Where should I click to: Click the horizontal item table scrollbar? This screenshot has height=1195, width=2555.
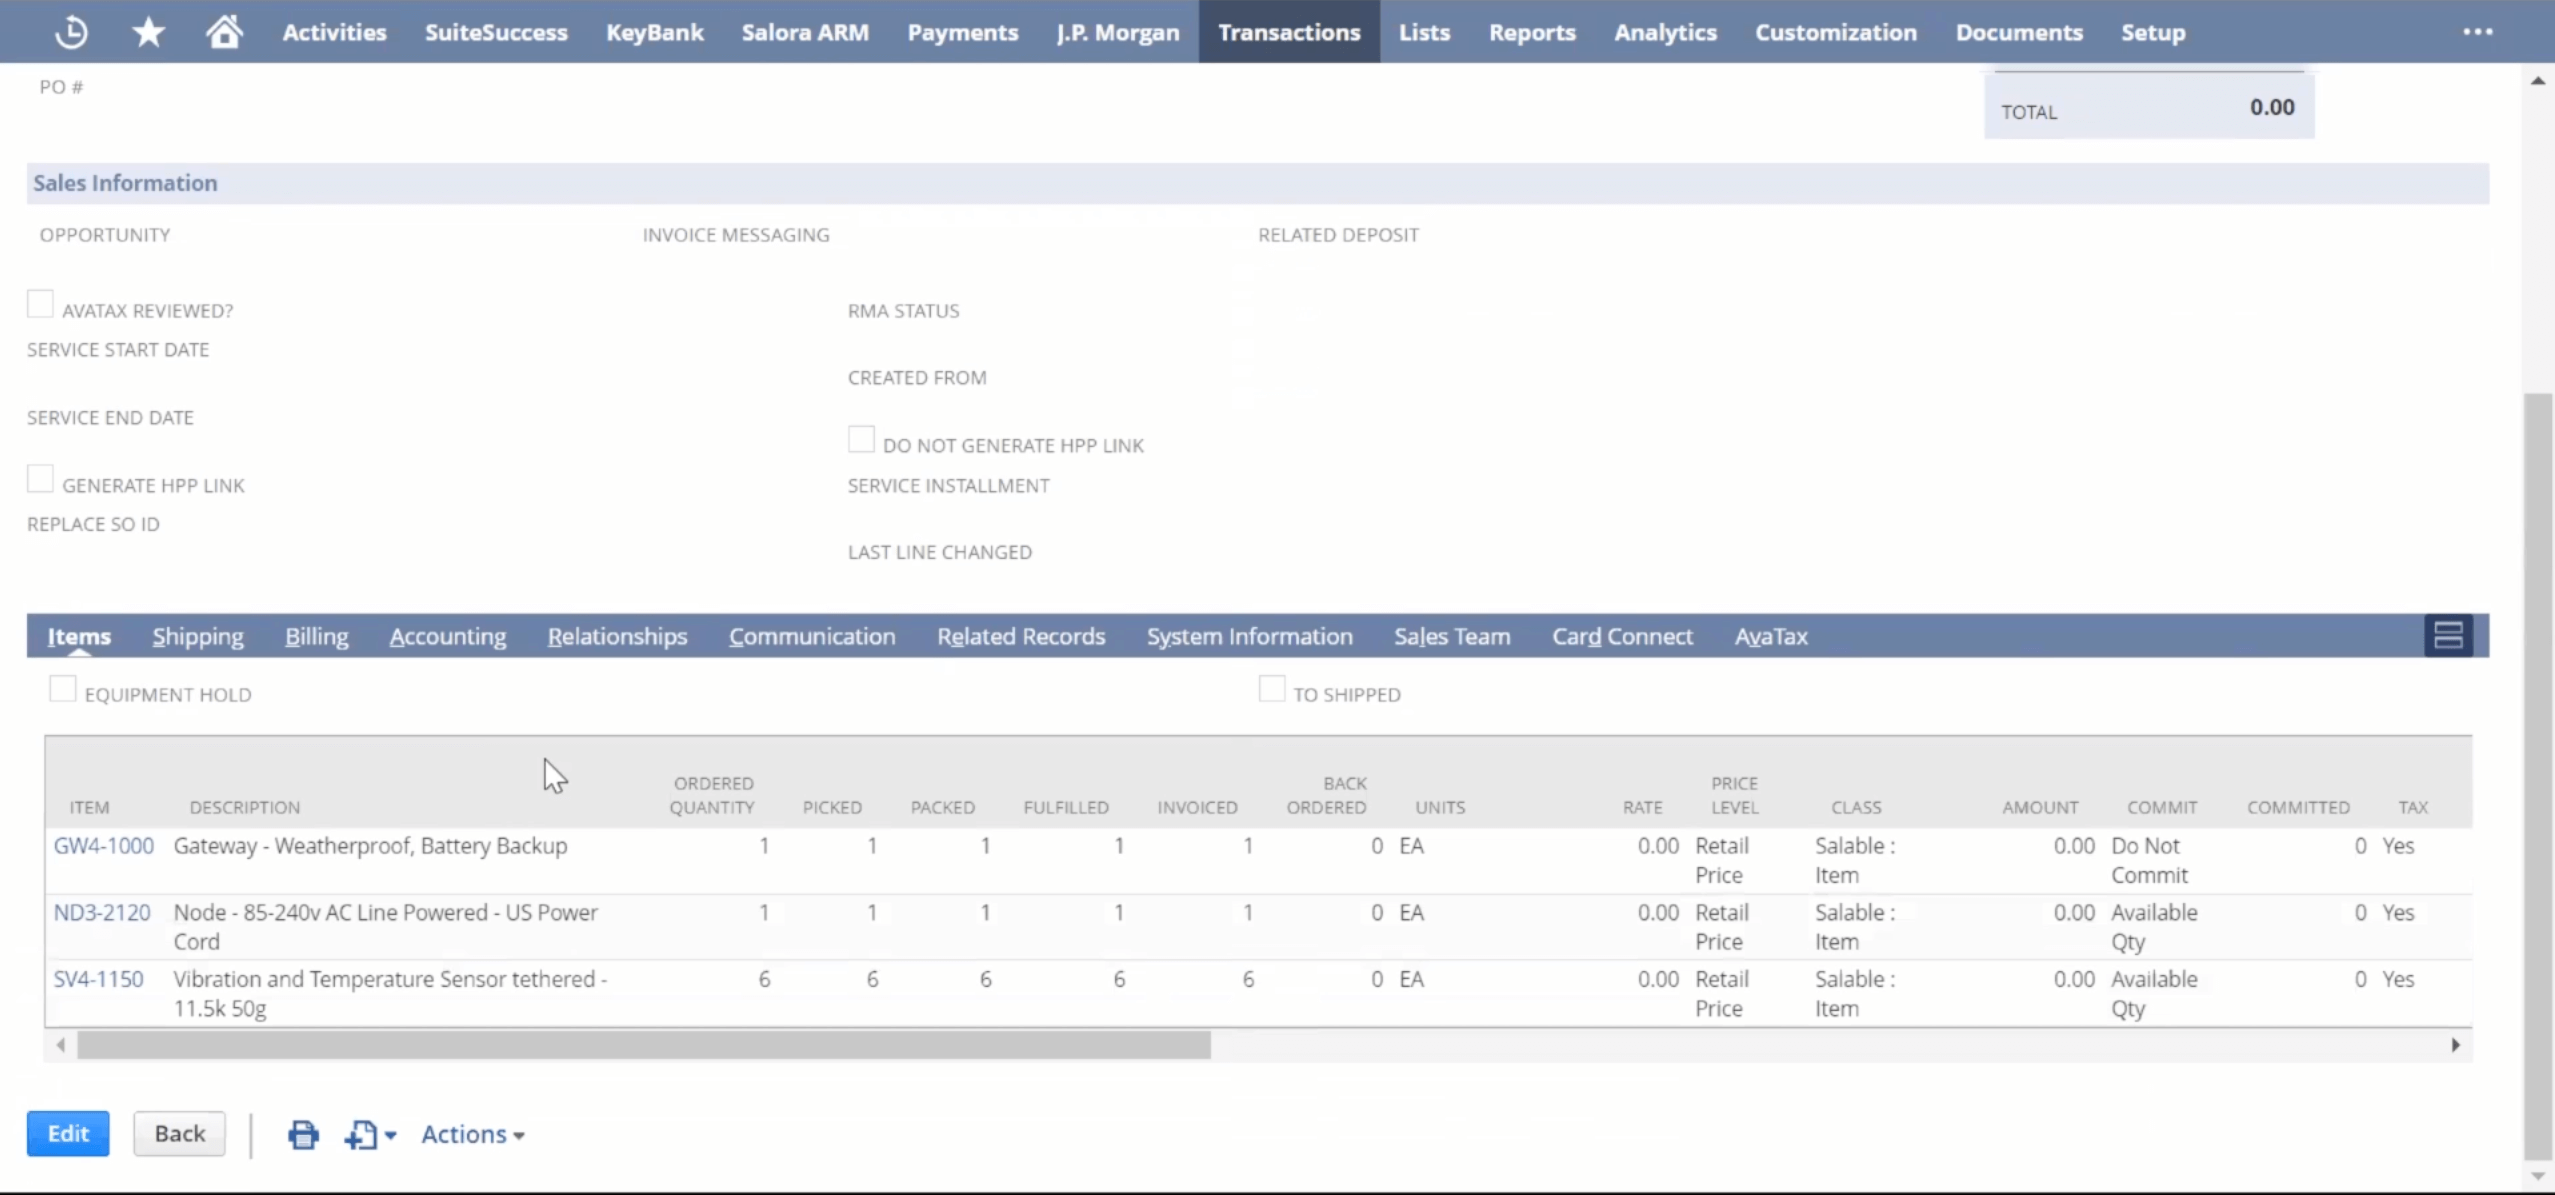[x=643, y=1045]
